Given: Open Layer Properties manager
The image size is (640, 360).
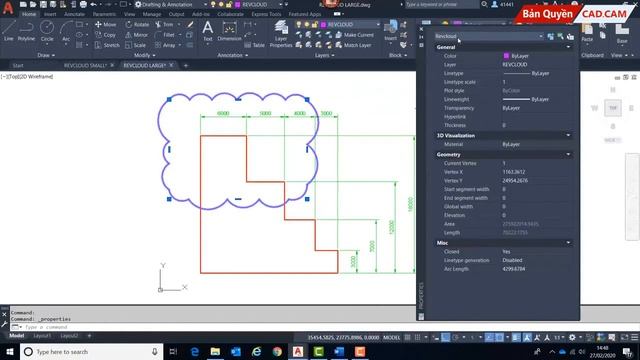Looking at the screenshot, I should pyautogui.click(x=281, y=33).
